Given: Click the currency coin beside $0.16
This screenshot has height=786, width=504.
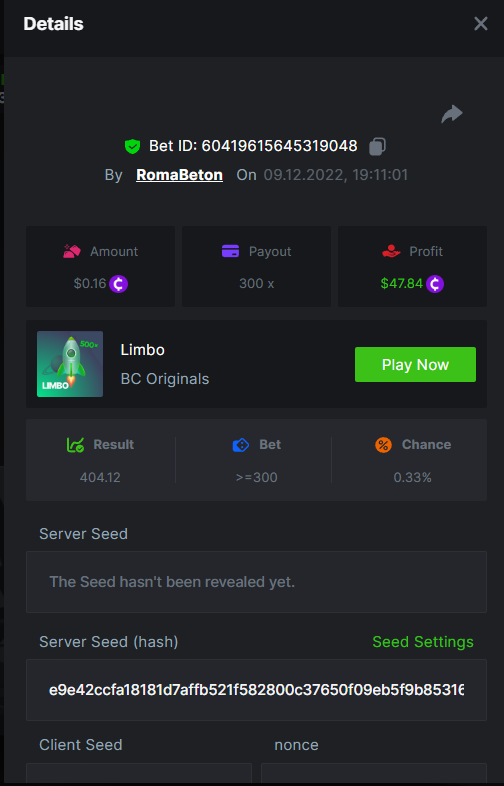Looking at the screenshot, I should point(118,284).
